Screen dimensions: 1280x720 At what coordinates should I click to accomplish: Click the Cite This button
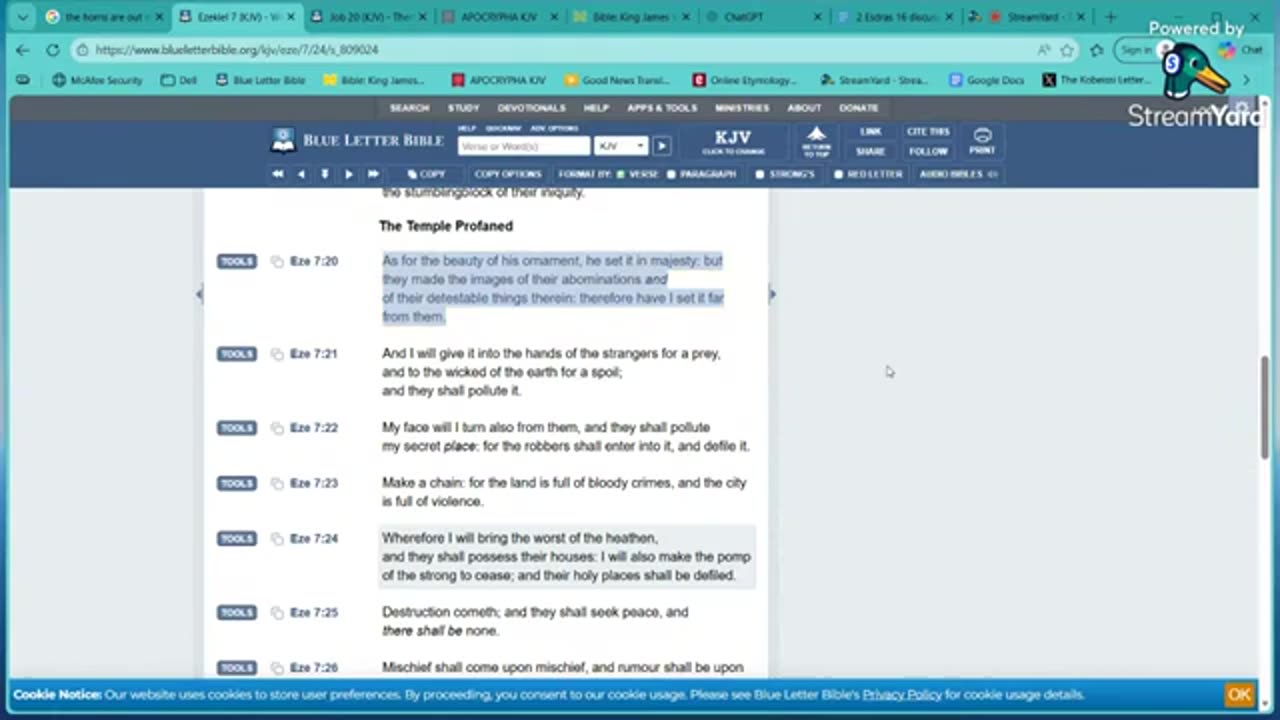(x=928, y=132)
